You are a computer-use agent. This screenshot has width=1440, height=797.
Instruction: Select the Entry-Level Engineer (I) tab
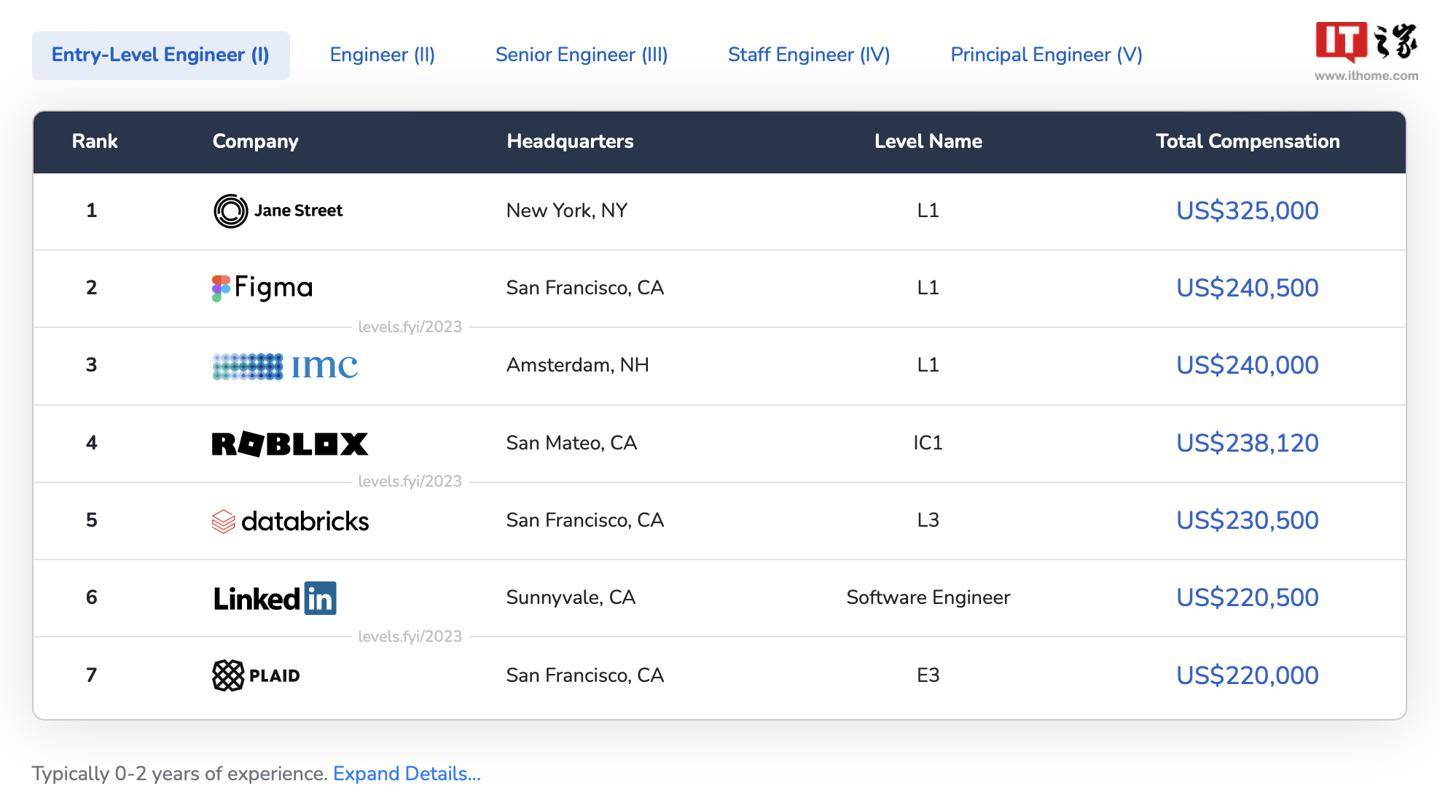(x=161, y=55)
